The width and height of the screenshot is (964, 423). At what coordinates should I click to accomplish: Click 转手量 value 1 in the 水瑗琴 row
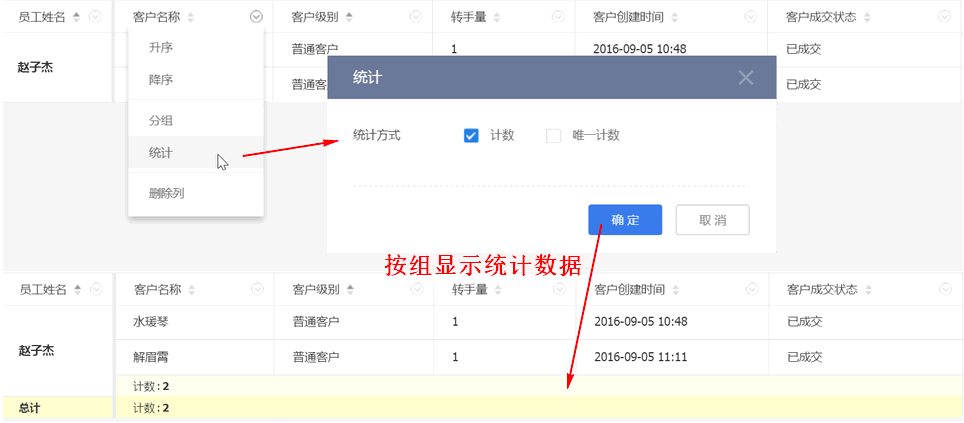pos(455,322)
